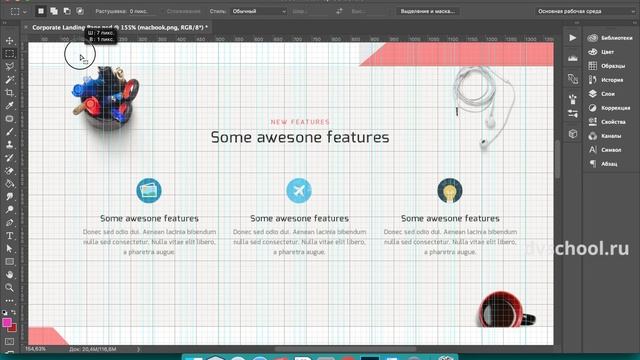The height and width of the screenshot is (360, 640).
Task: Select the Eyedropper tool
Action: pos(9,106)
